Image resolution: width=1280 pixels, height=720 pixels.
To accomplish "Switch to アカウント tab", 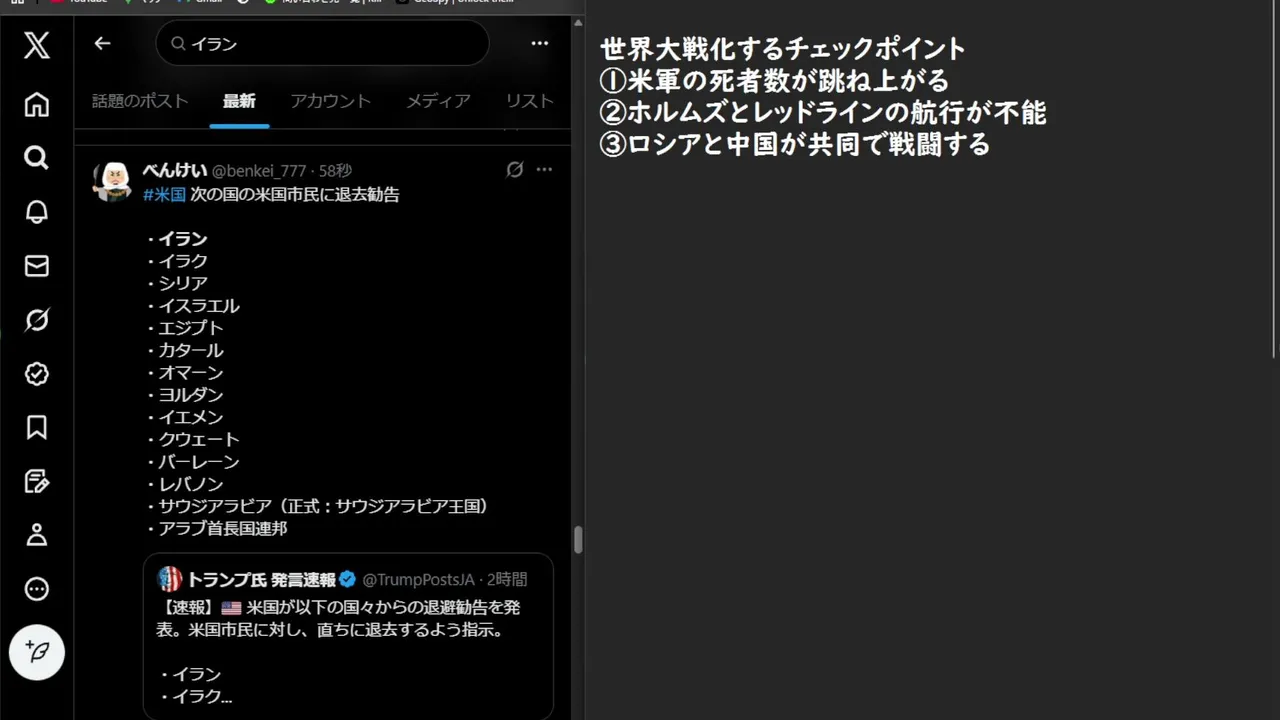I will tap(331, 101).
